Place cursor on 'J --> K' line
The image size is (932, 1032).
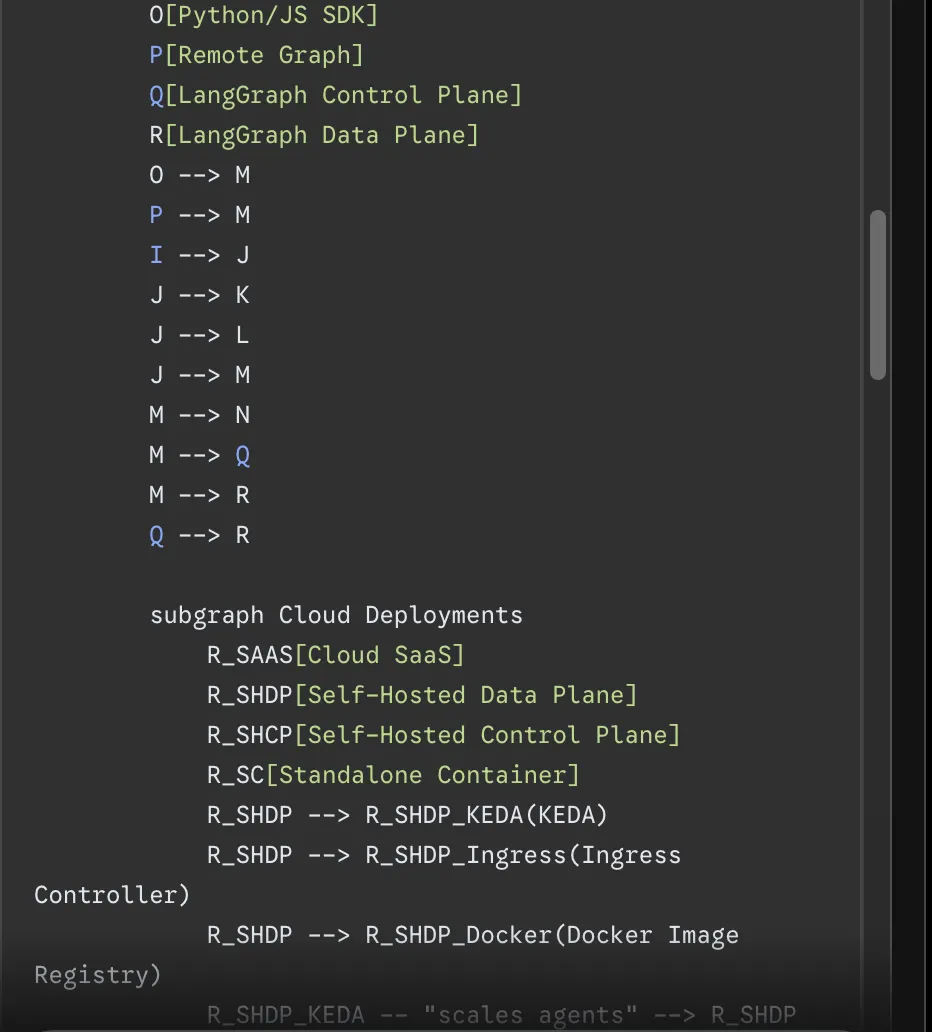coord(200,295)
